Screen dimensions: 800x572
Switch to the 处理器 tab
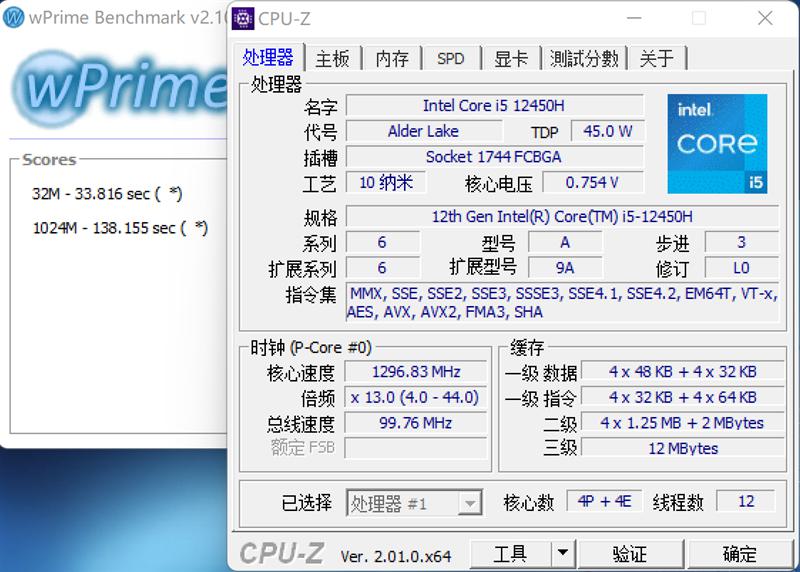[268, 58]
